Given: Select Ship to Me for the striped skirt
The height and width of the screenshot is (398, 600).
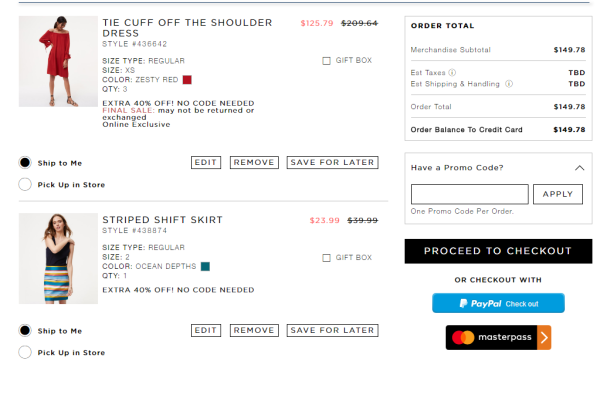Looking at the screenshot, I should pos(25,330).
